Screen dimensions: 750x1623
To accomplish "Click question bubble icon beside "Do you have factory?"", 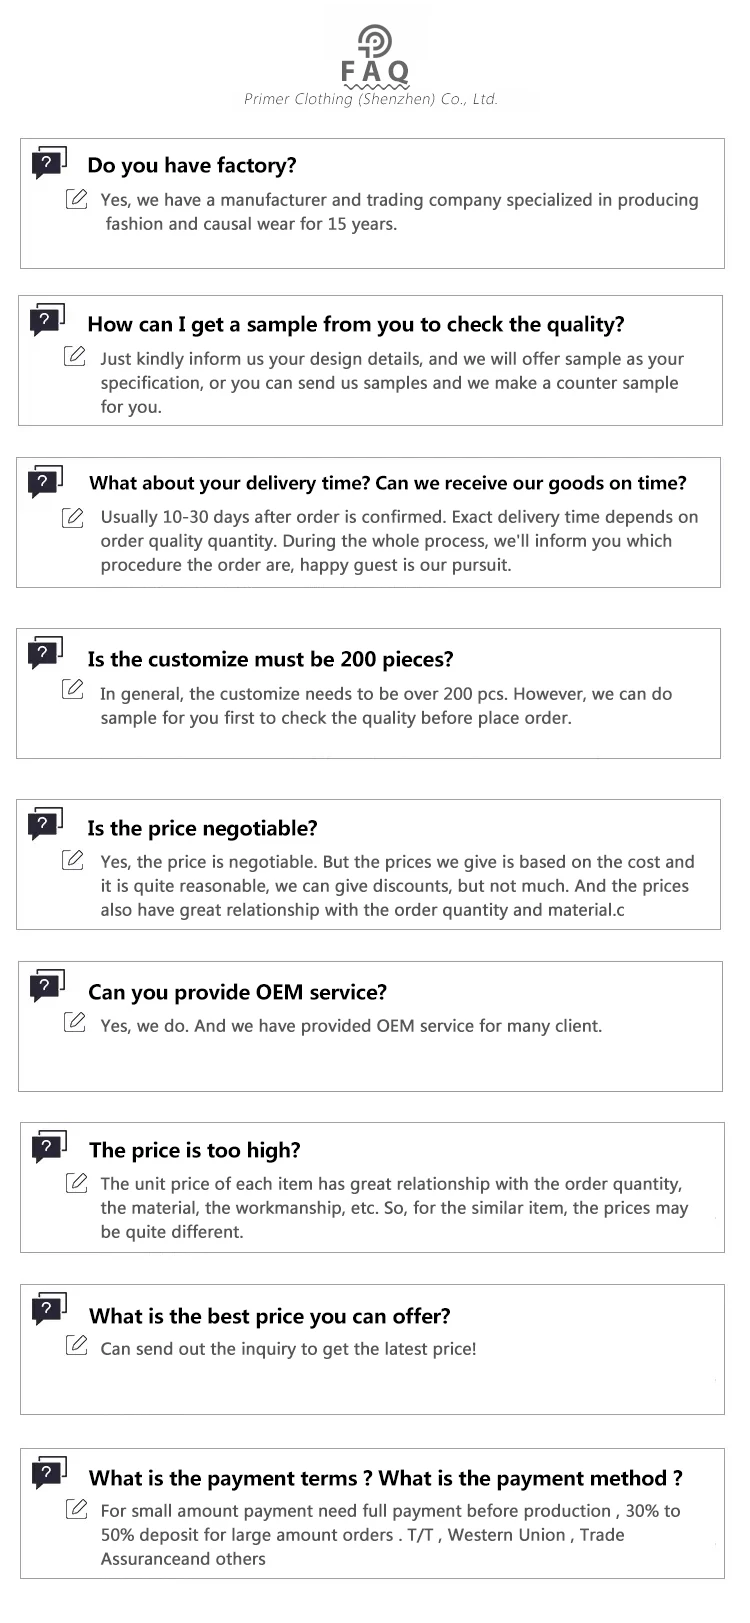I will pos(49,162).
